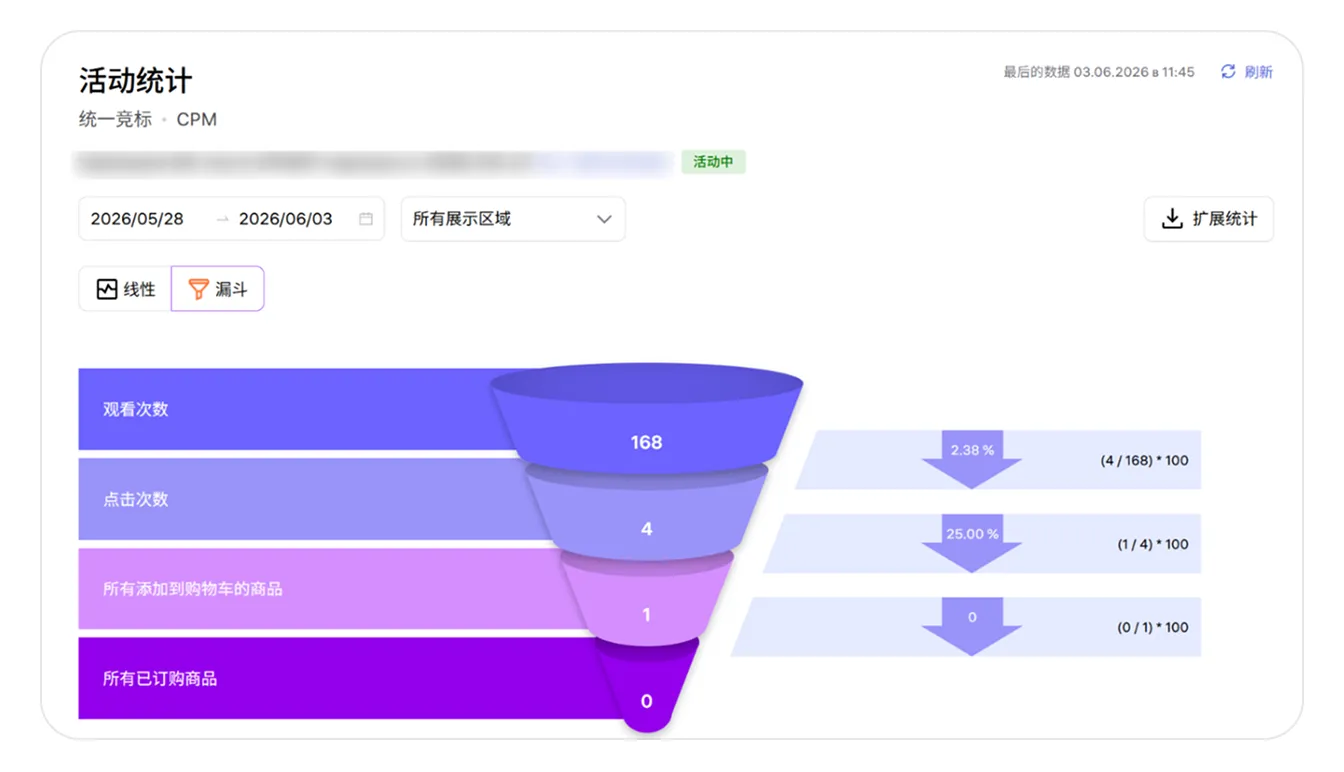The image size is (1344, 772).
Task: Expand the 所有展示区域 dropdown
Action: [x=513, y=219]
